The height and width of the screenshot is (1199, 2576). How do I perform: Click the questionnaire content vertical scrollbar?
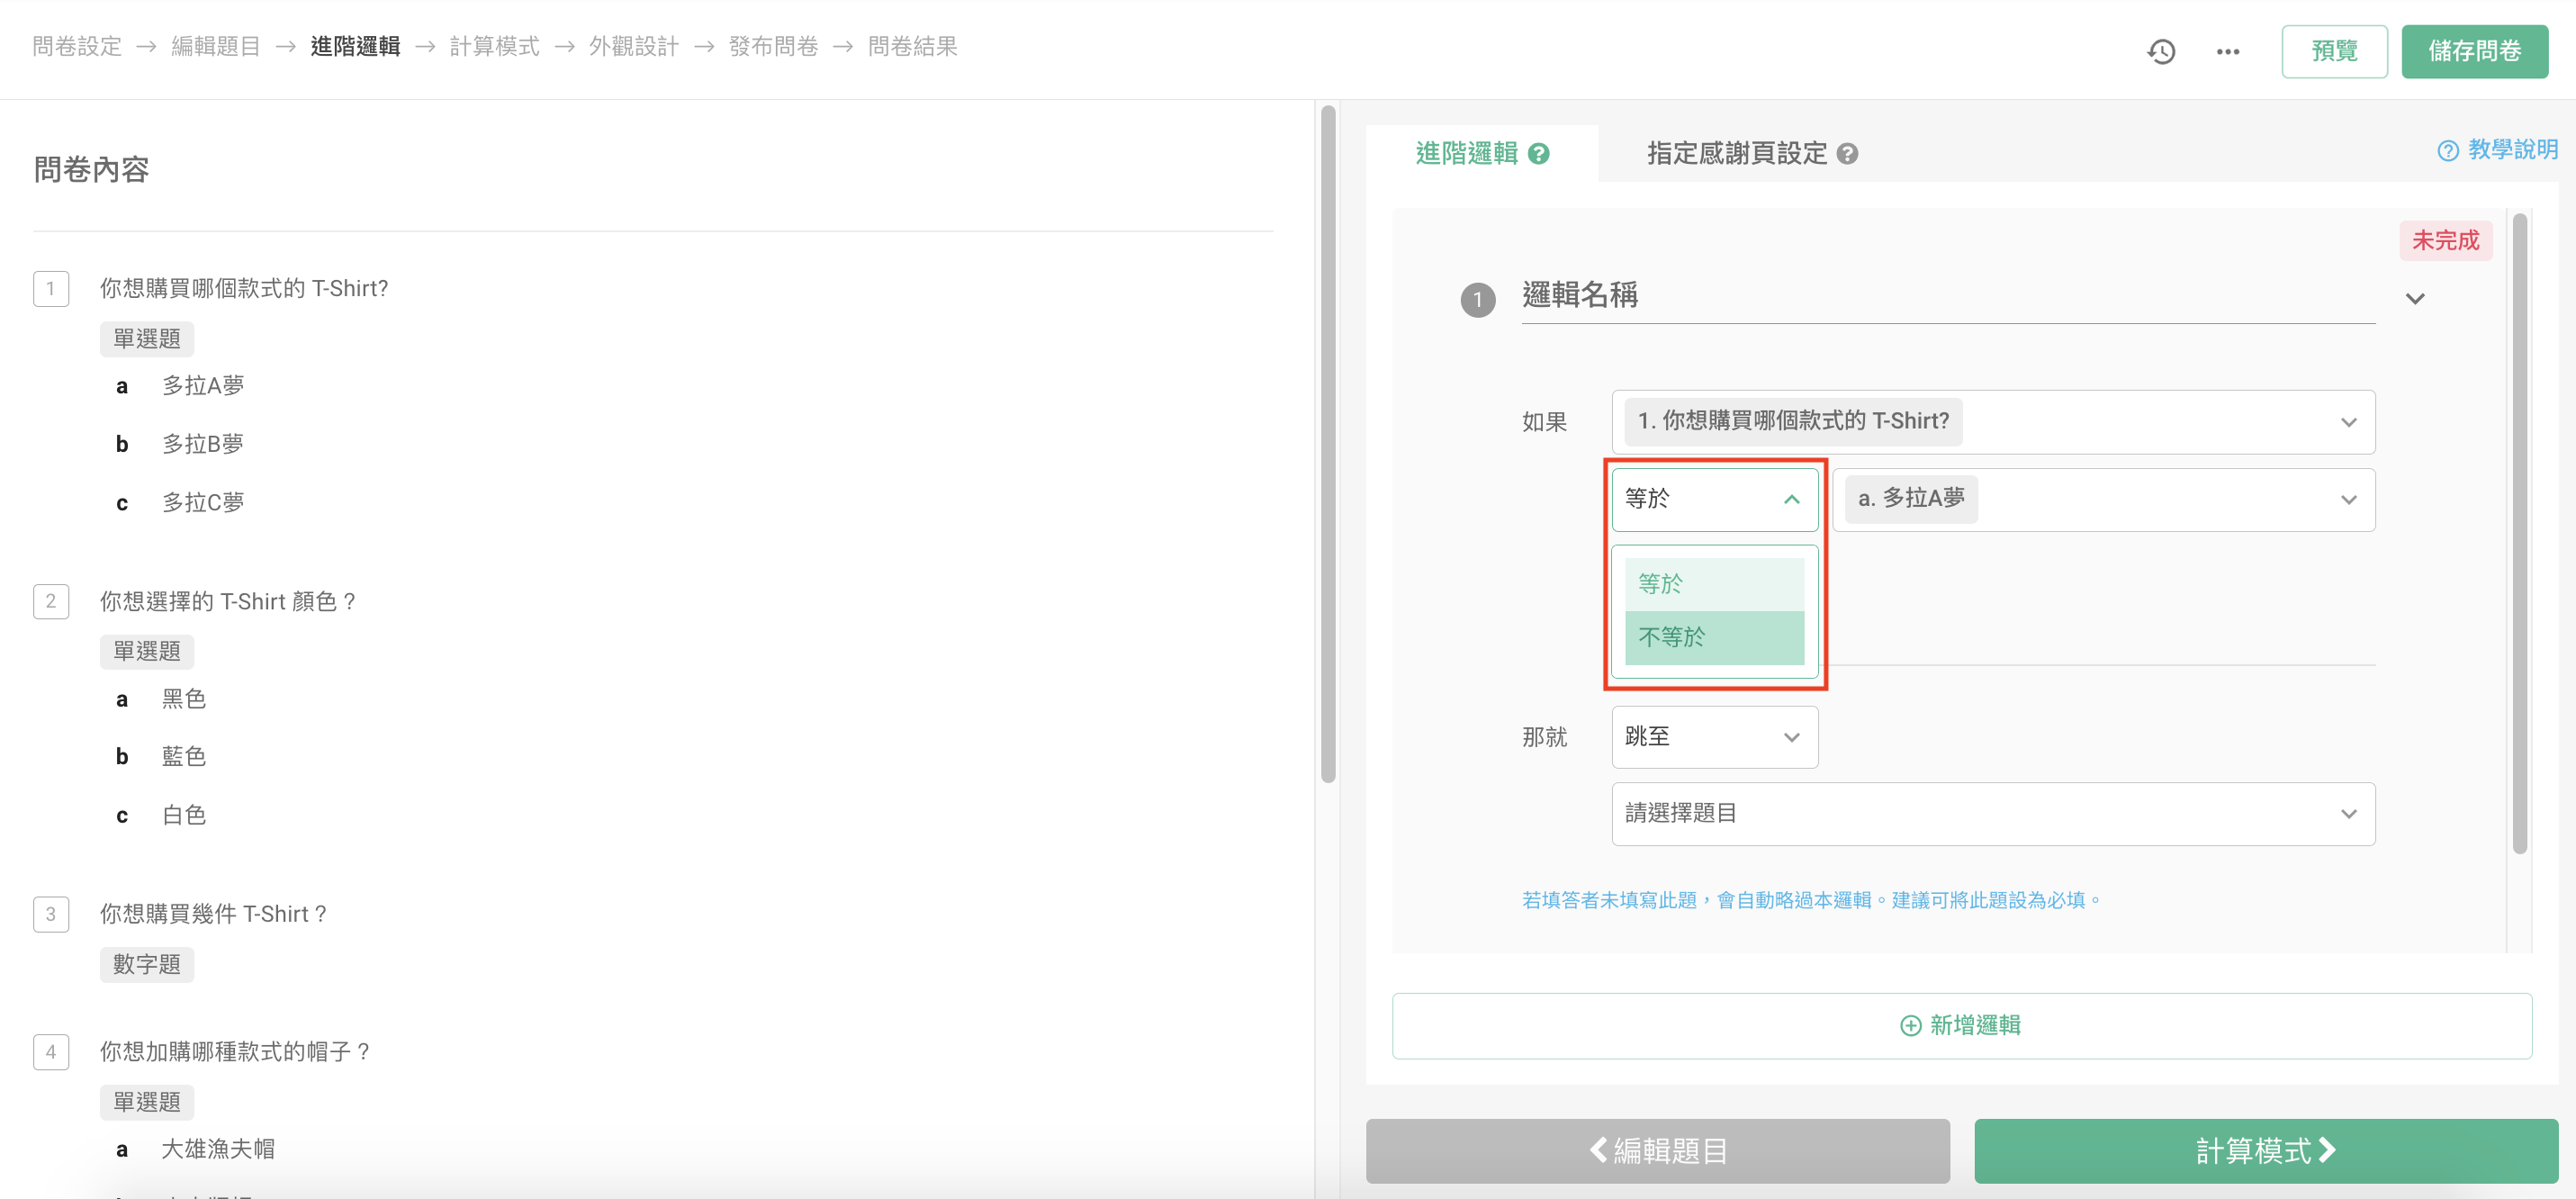click(x=1328, y=445)
